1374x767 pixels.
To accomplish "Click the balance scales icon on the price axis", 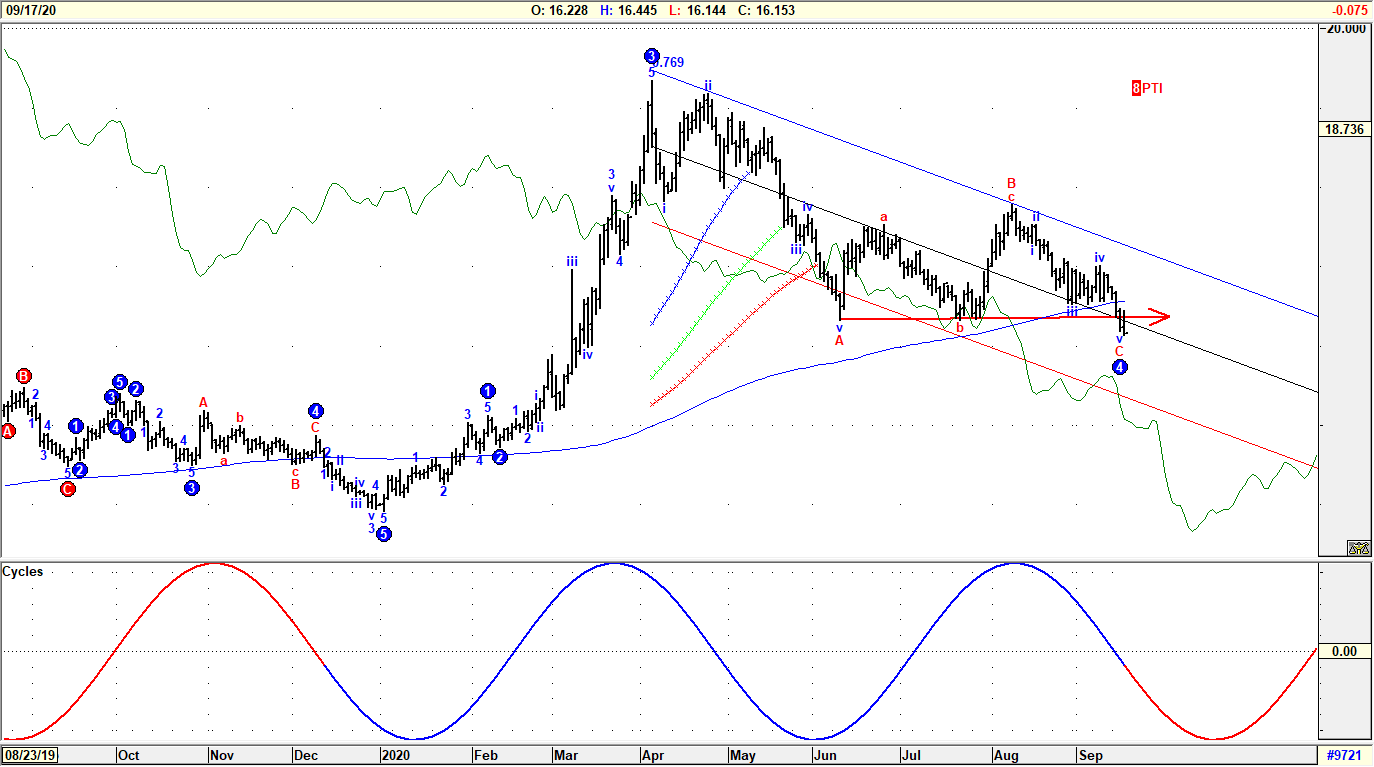I will pyautogui.click(x=1358, y=547).
